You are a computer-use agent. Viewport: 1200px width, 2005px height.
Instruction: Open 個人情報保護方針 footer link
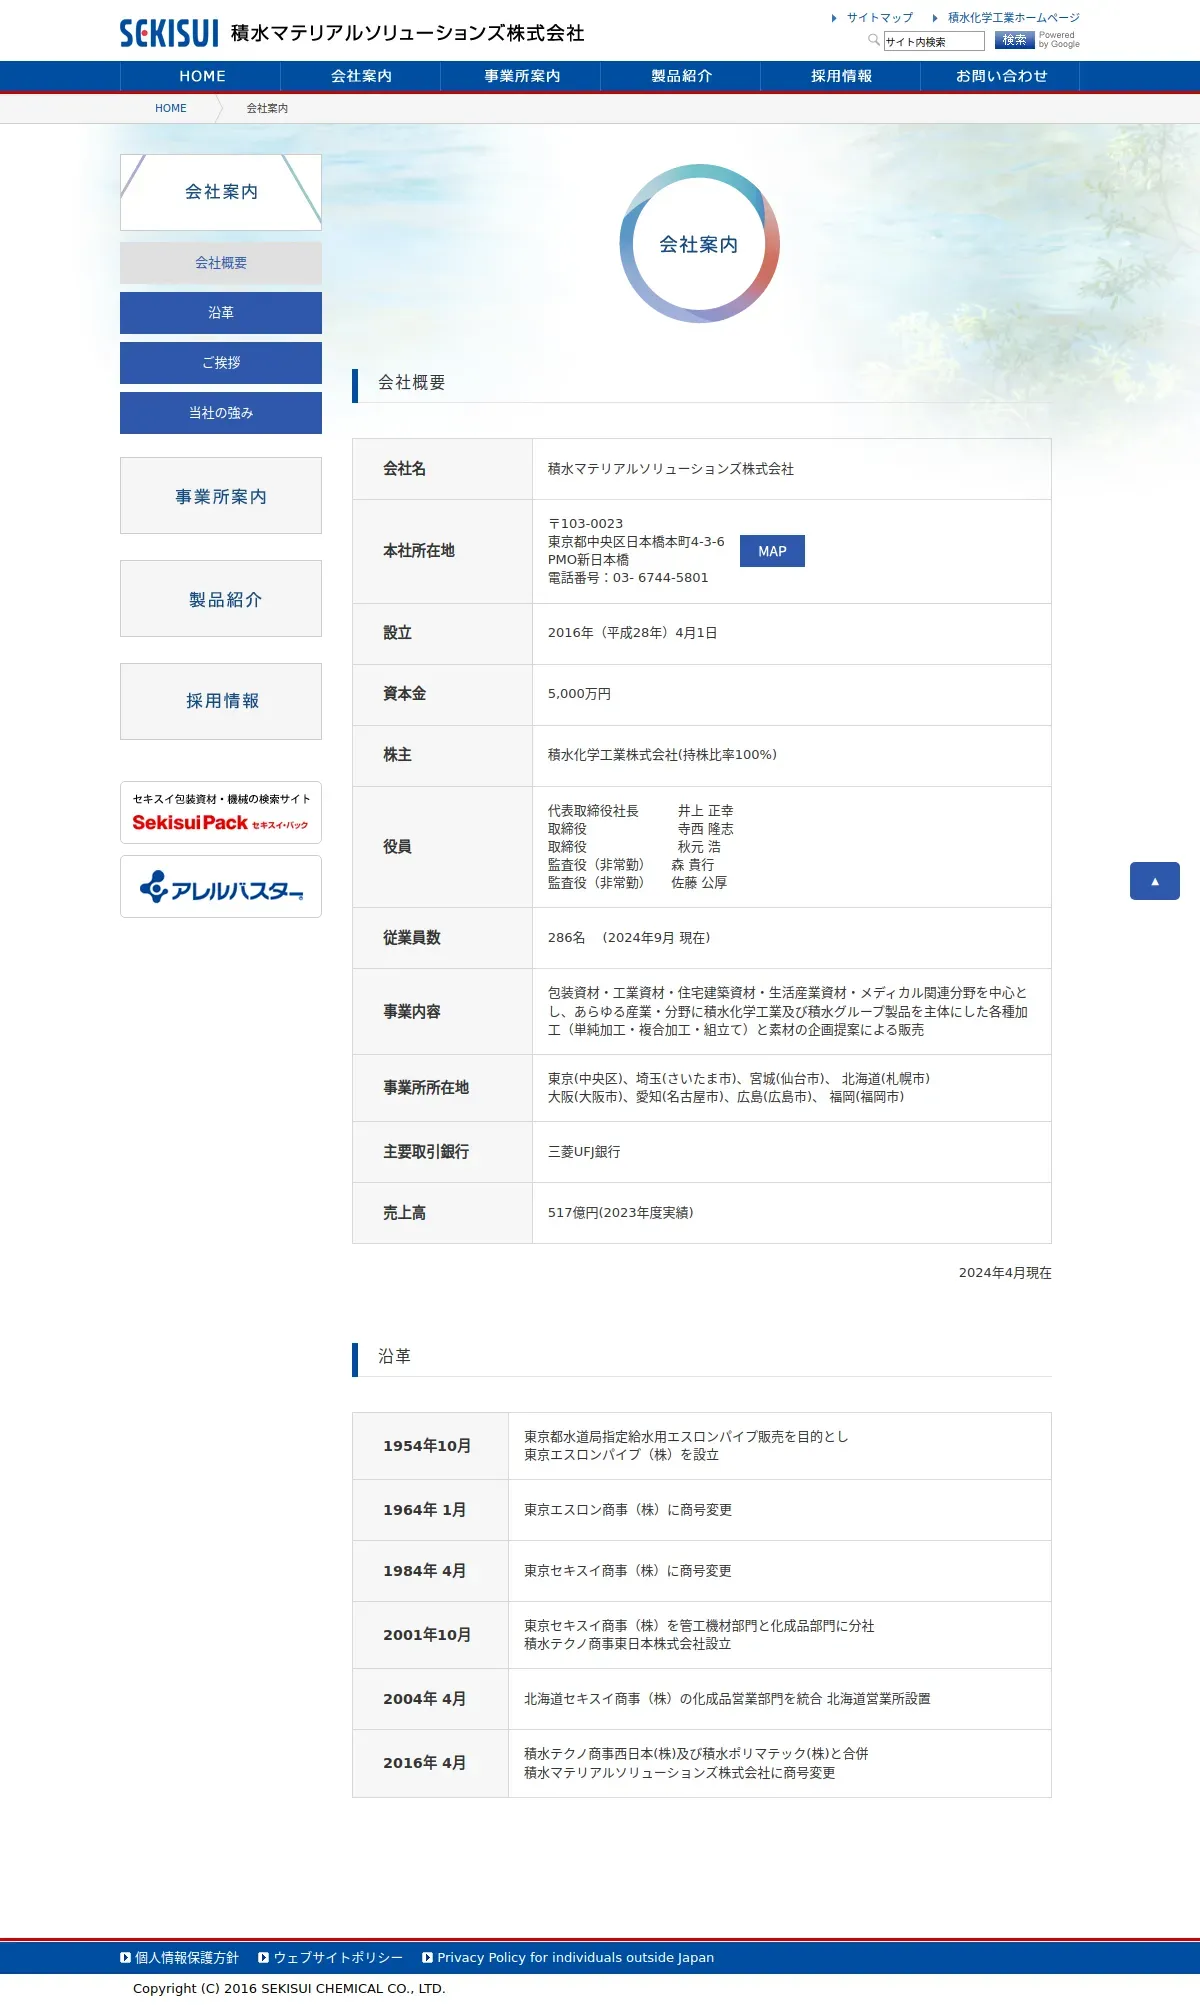click(187, 1957)
